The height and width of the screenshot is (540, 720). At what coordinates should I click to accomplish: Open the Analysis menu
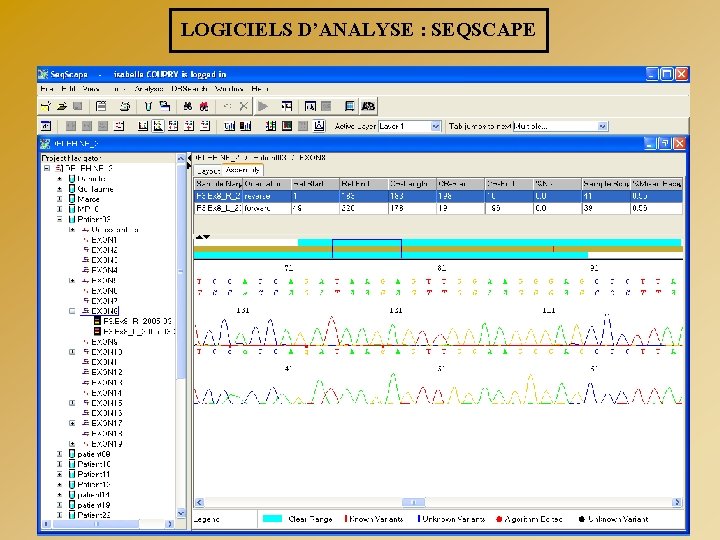click(x=149, y=89)
